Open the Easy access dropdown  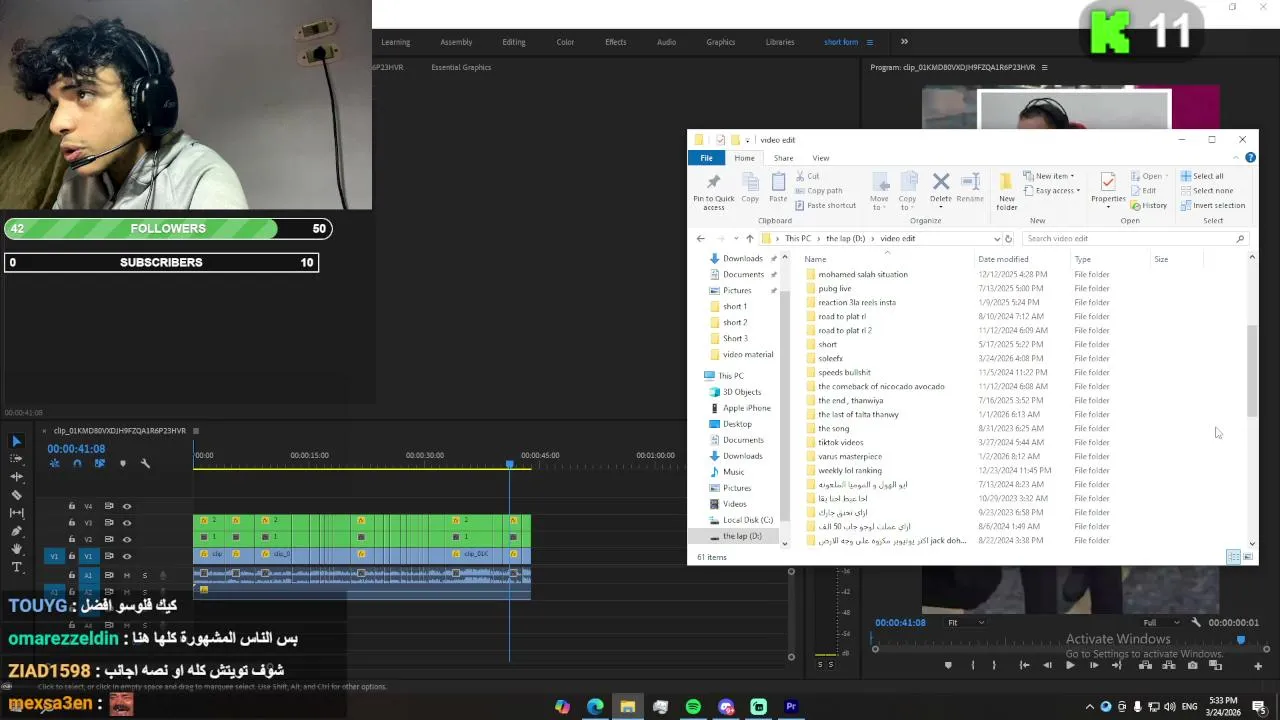point(1052,190)
